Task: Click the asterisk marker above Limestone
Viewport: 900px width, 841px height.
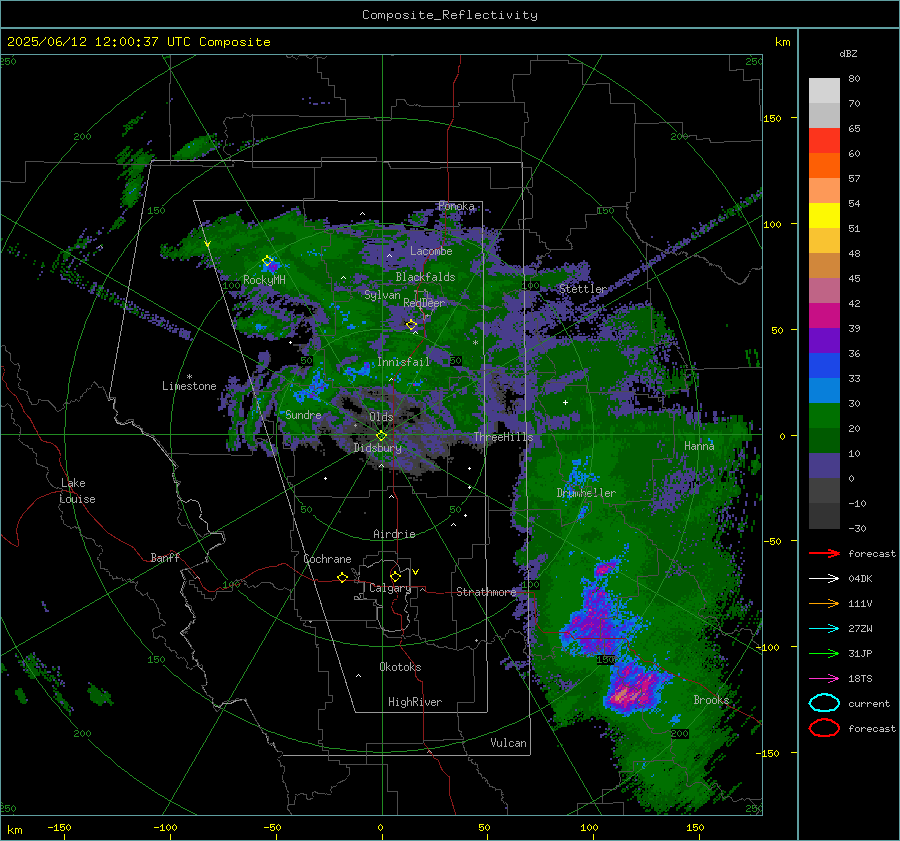Action: click(x=189, y=377)
